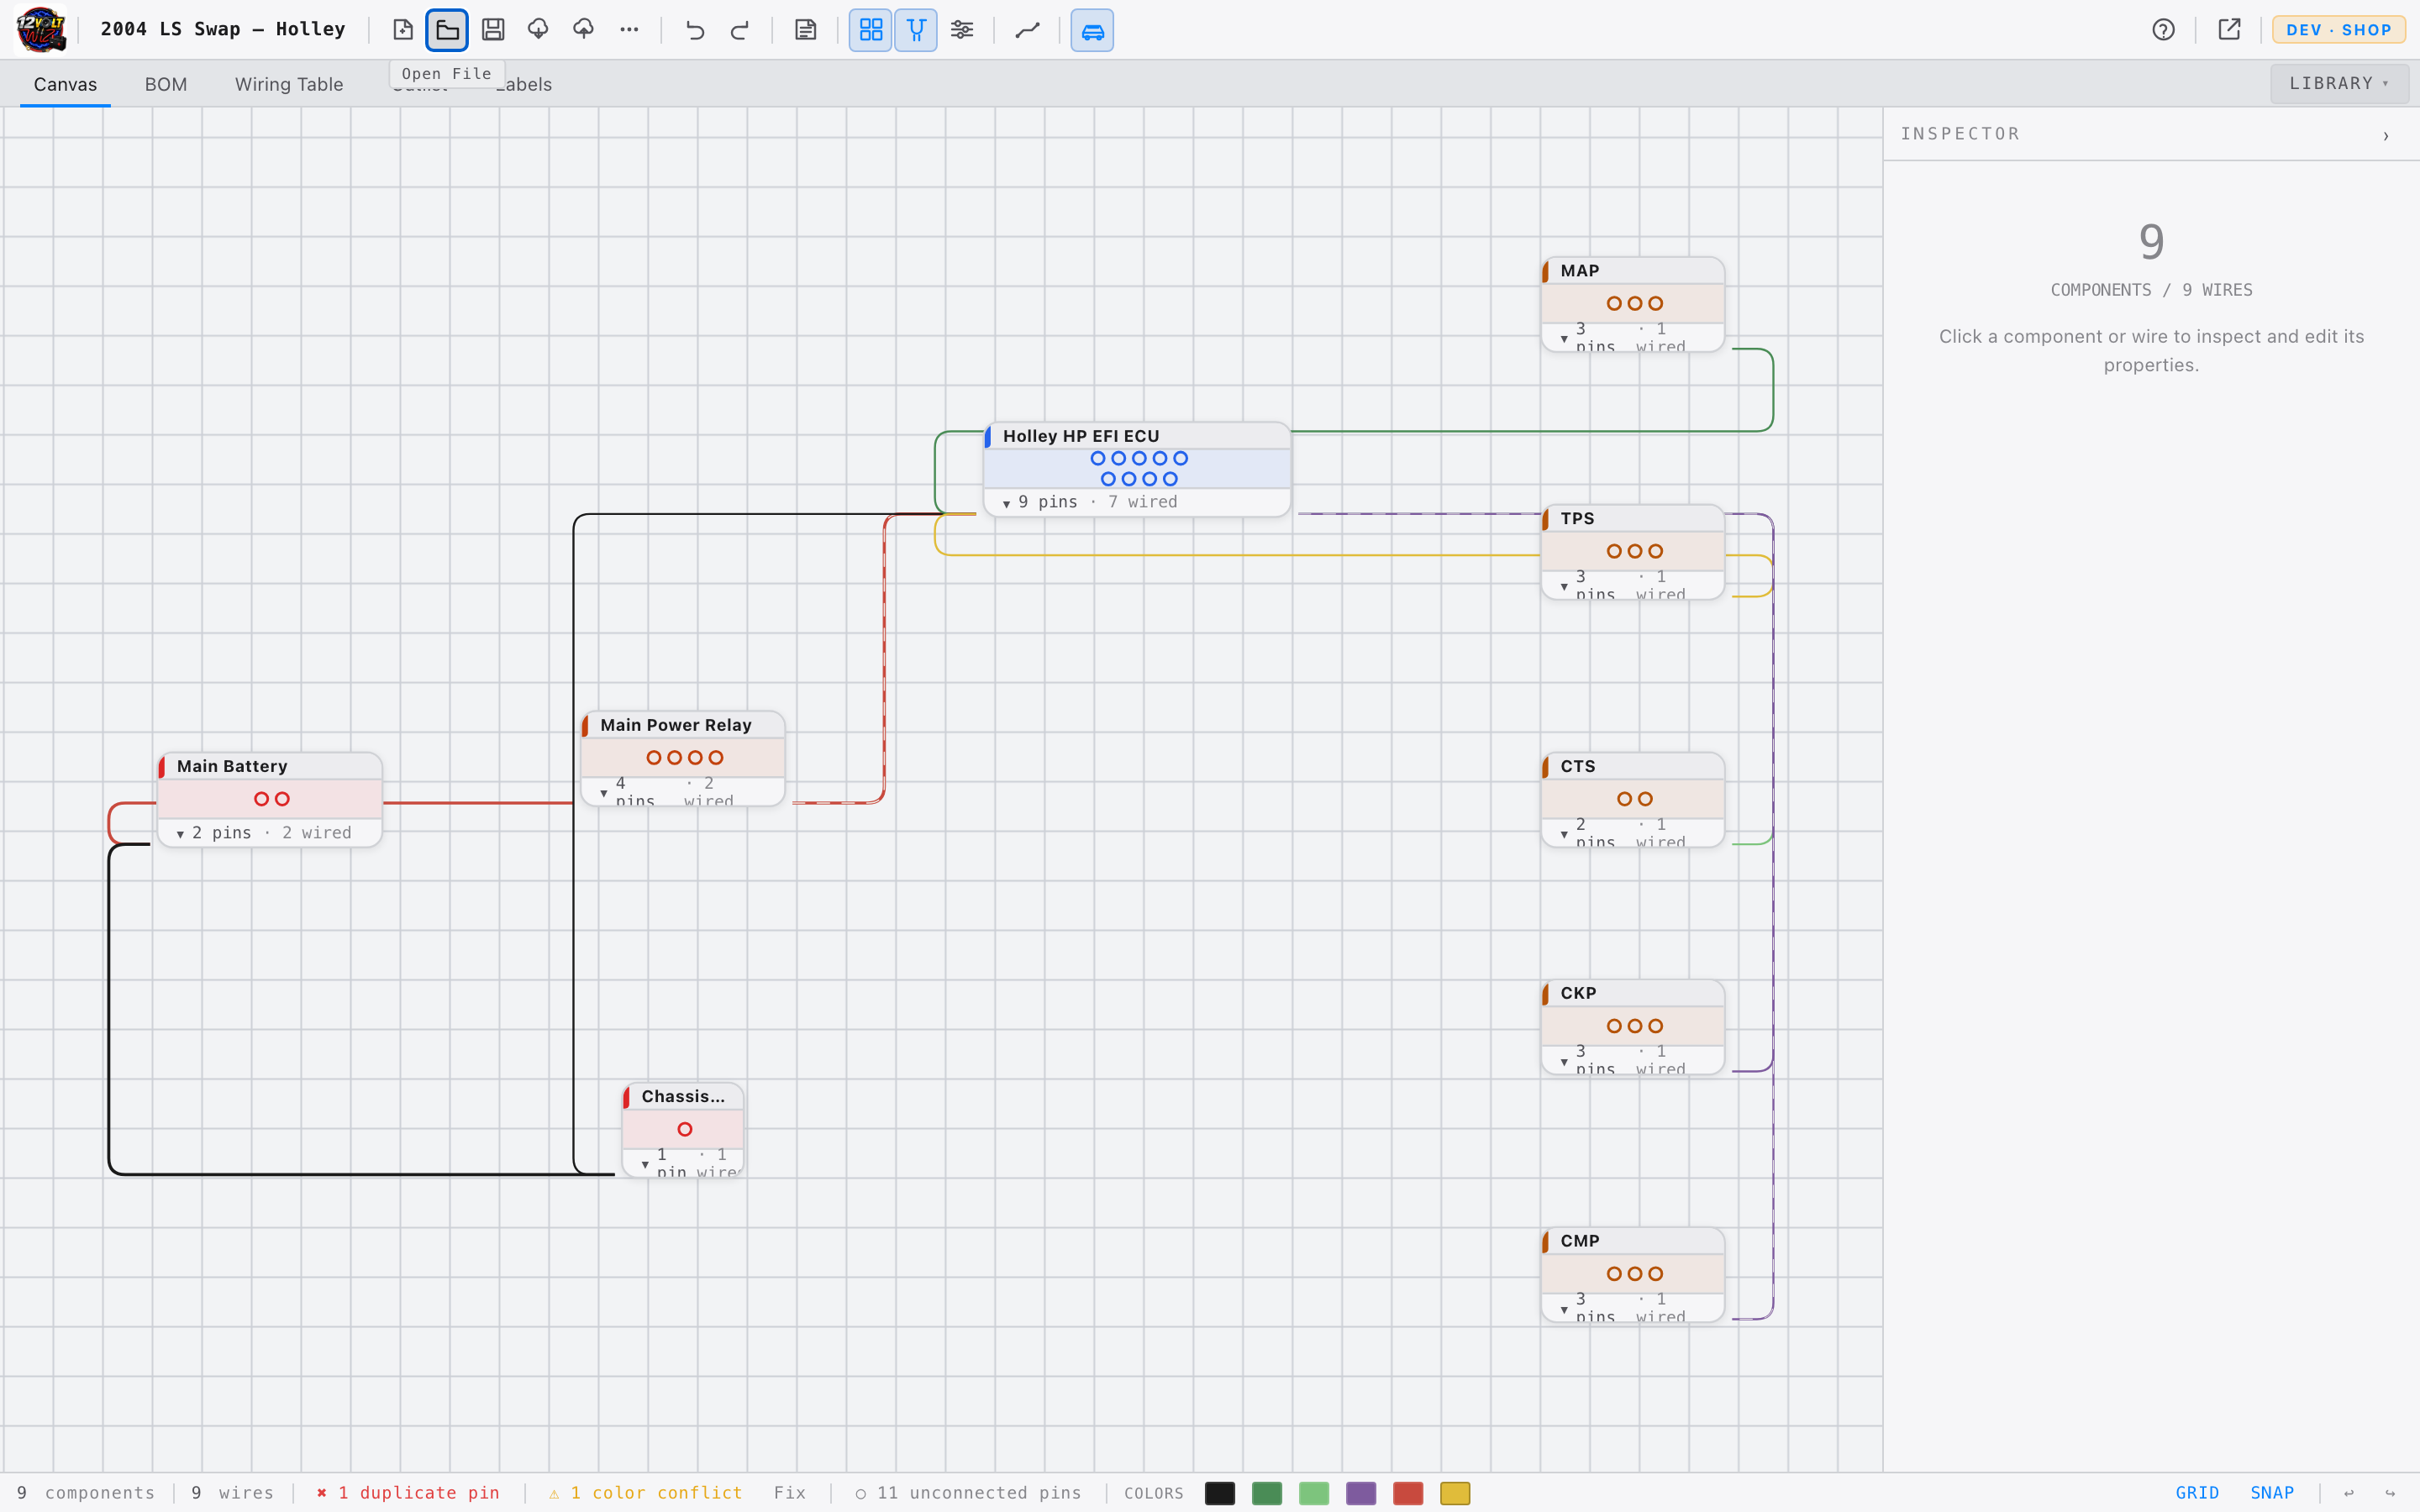This screenshot has width=2420, height=1512.
Task: Click the 12Volt Wiz app logo
Action: pos(41,30)
